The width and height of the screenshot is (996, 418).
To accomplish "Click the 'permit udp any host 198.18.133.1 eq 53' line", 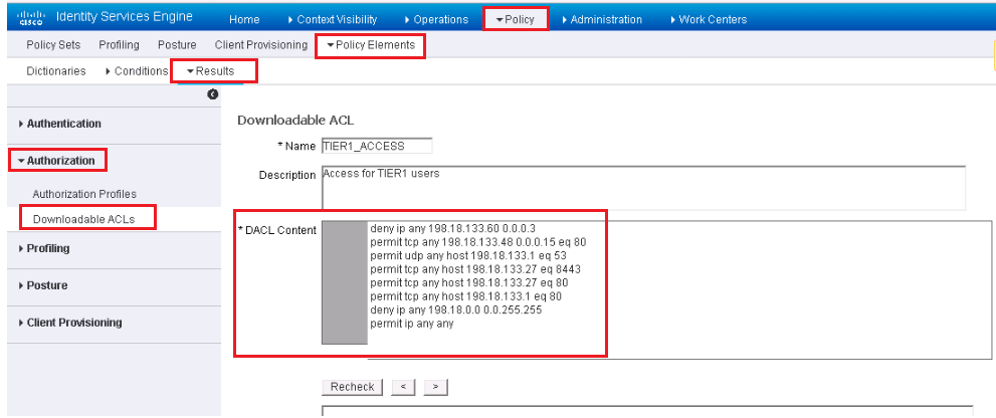I will [x=468, y=255].
